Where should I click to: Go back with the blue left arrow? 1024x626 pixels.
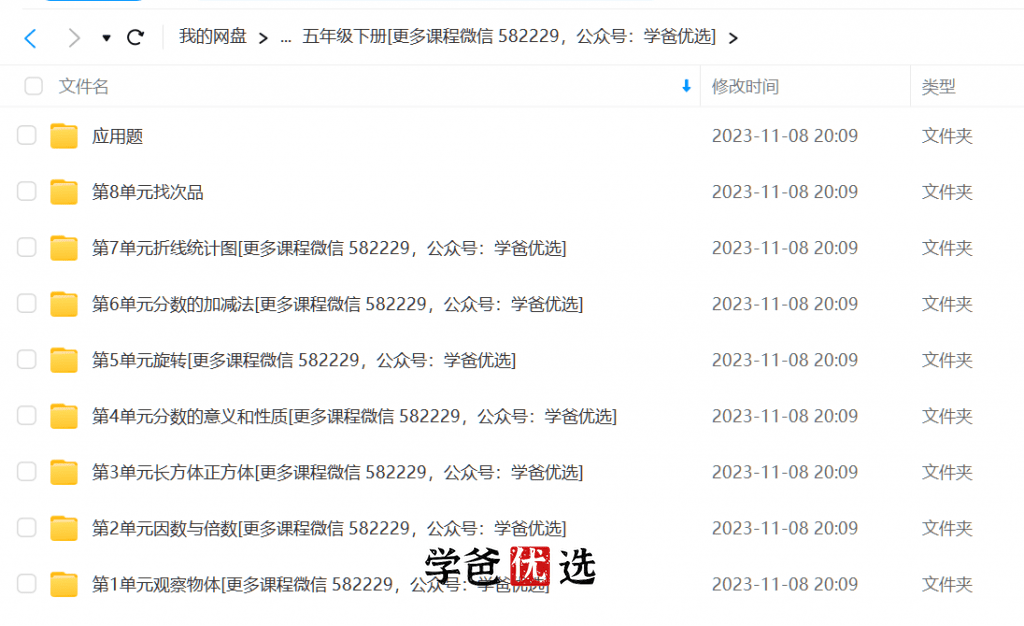(31, 38)
